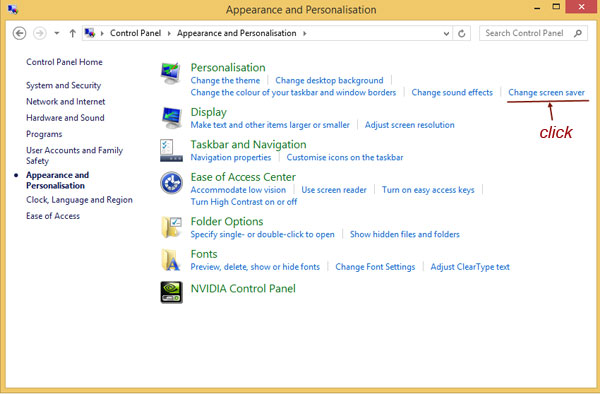Click the Folder Options folder icon
The height and width of the screenshot is (394, 600).
click(171, 227)
